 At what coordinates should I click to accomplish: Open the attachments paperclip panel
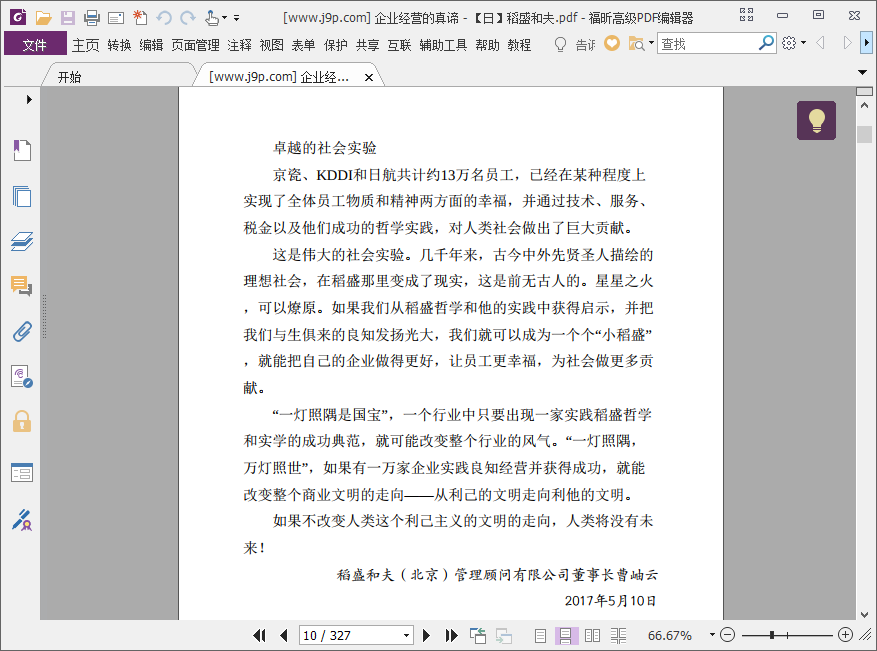22,332
